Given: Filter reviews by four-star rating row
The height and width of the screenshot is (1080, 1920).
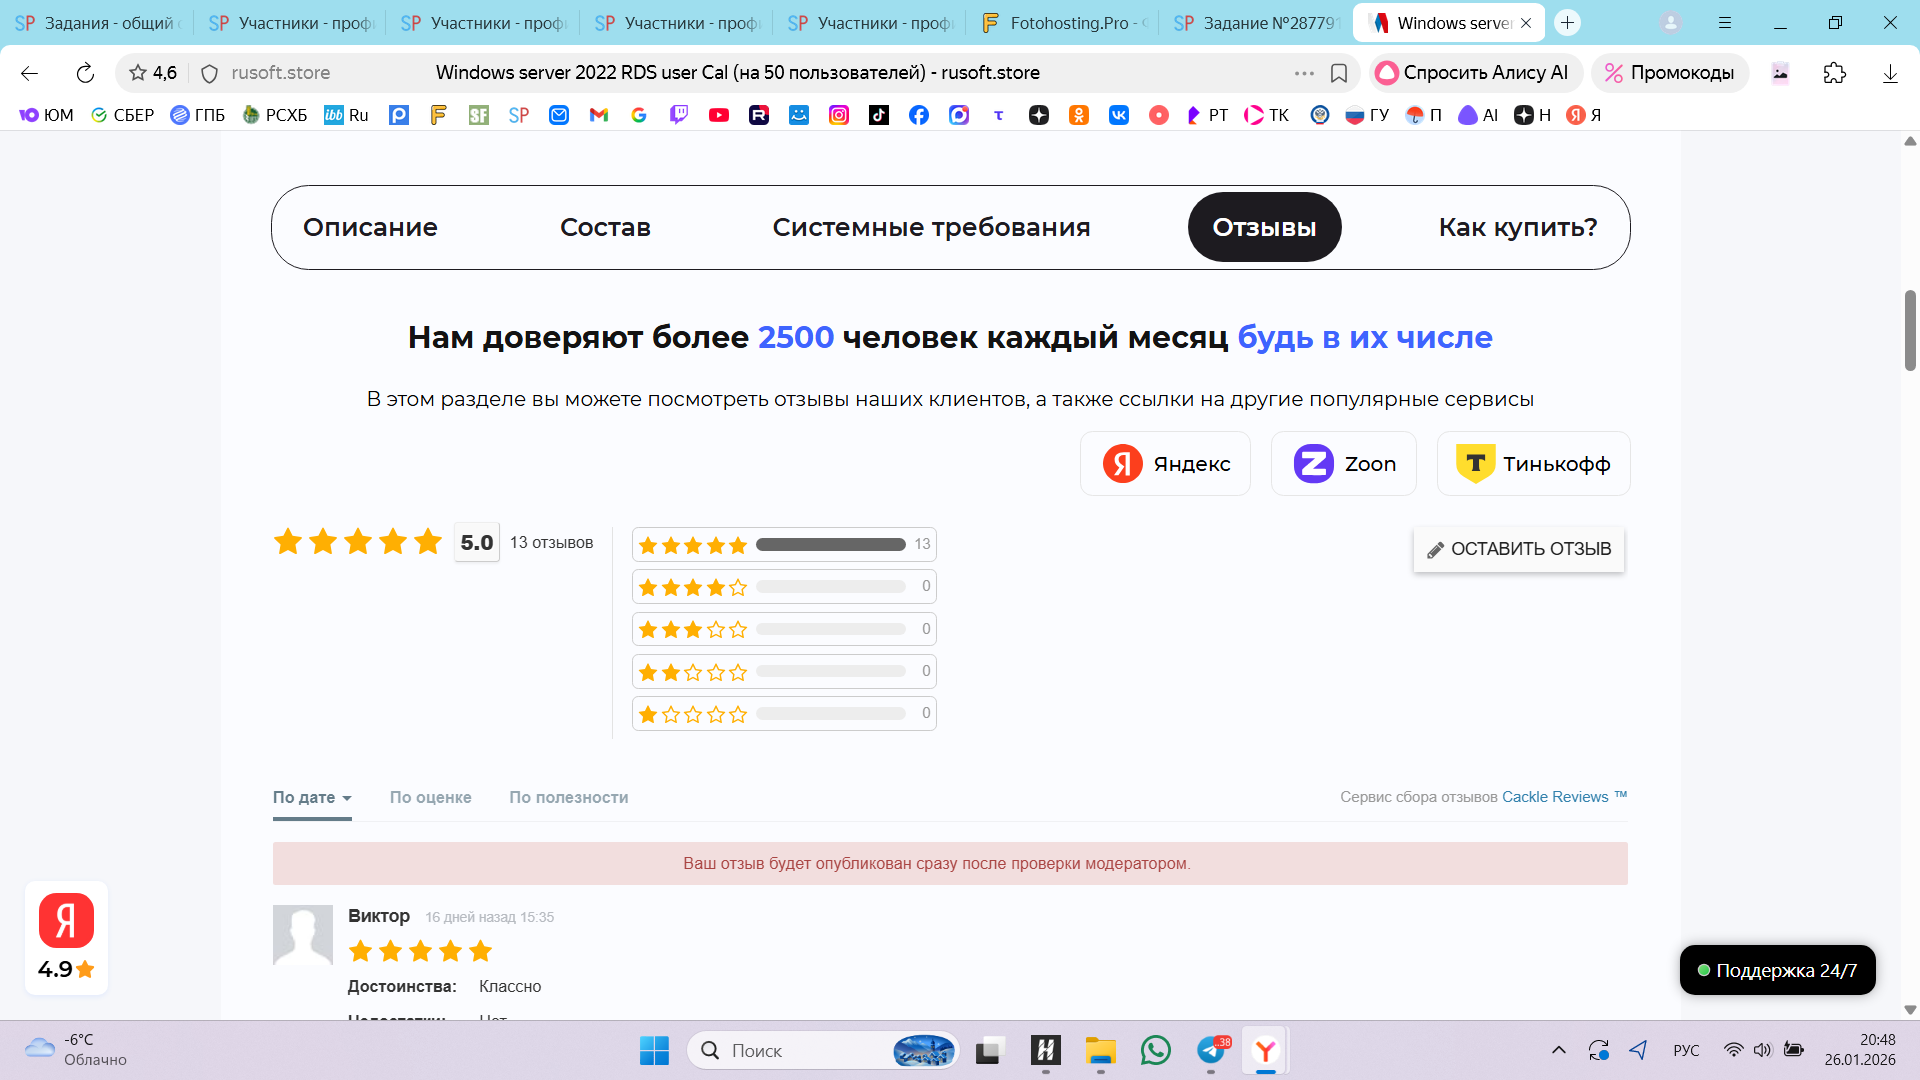Looking at the screenshot, I should pos(784,587).
